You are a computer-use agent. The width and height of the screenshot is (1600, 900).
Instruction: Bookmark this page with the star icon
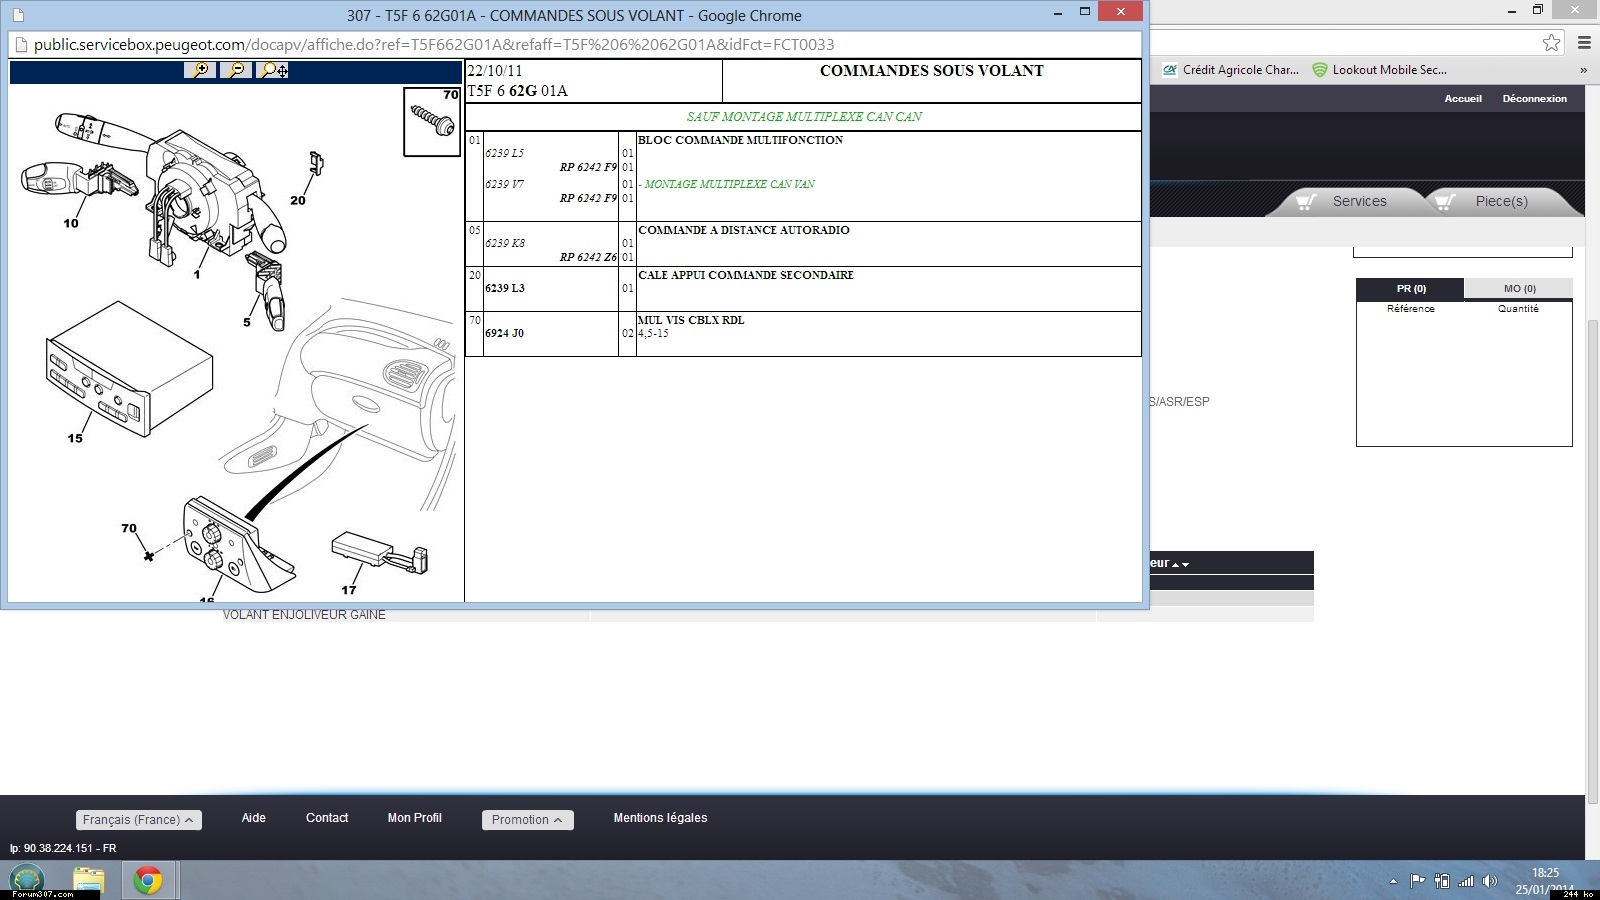[x=1551, y=42]
